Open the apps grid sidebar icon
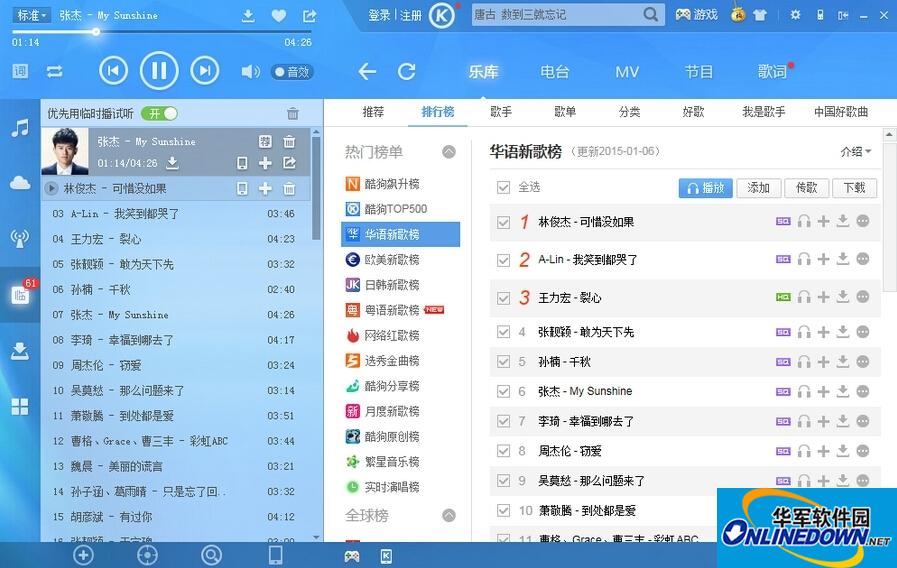This screenshot has width=897, height=568. click(x=20, y=407)
